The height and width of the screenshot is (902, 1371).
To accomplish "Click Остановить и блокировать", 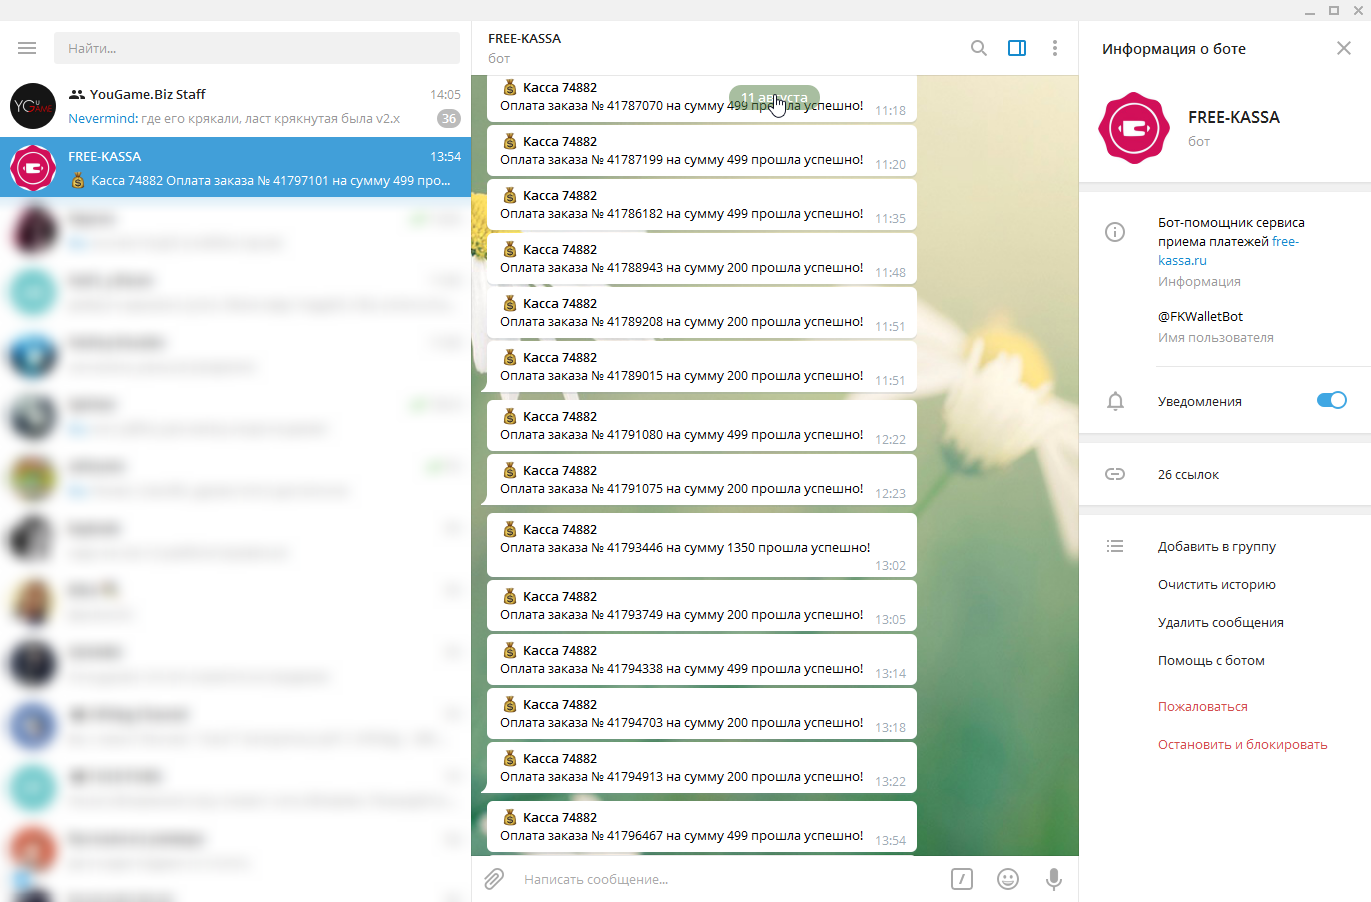I will click(x=1243, y=744).
